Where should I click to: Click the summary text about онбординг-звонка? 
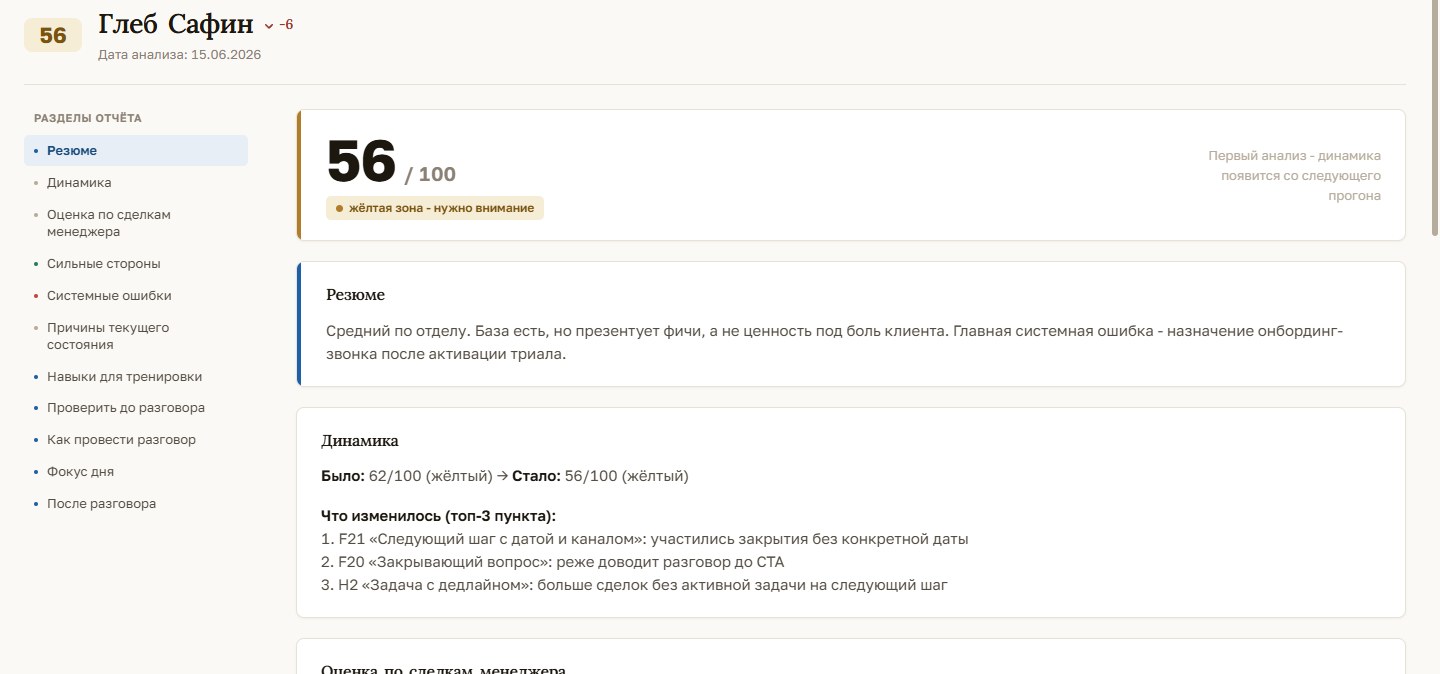(834, 342)
